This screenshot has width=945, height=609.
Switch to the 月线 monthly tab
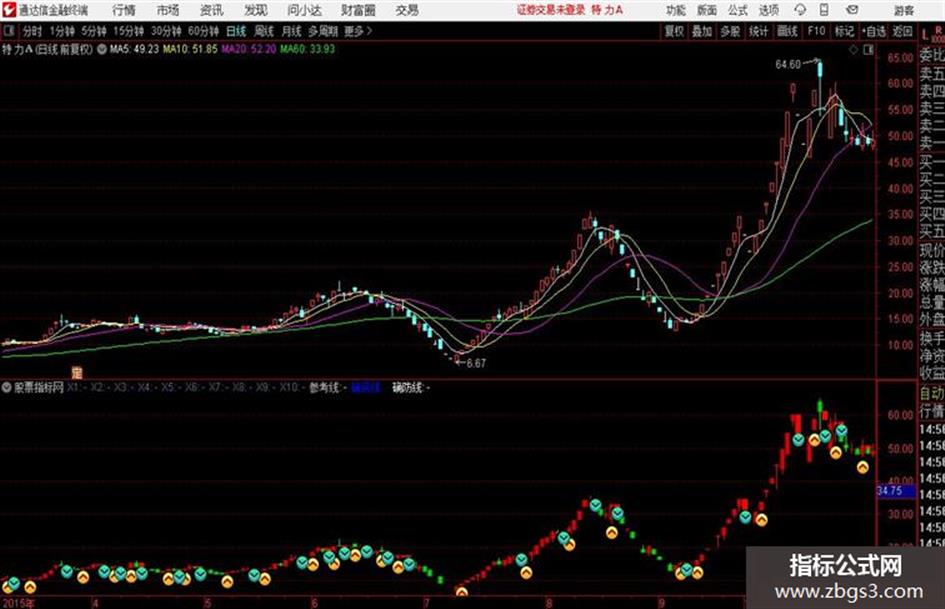291,31
